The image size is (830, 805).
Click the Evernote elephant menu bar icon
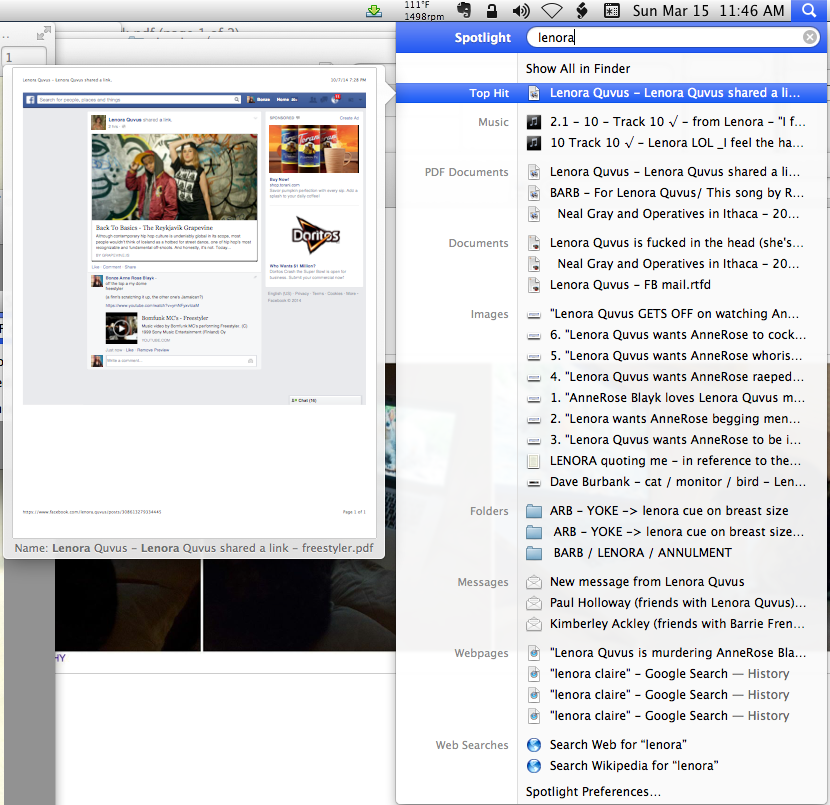click(x=463, y=11)
